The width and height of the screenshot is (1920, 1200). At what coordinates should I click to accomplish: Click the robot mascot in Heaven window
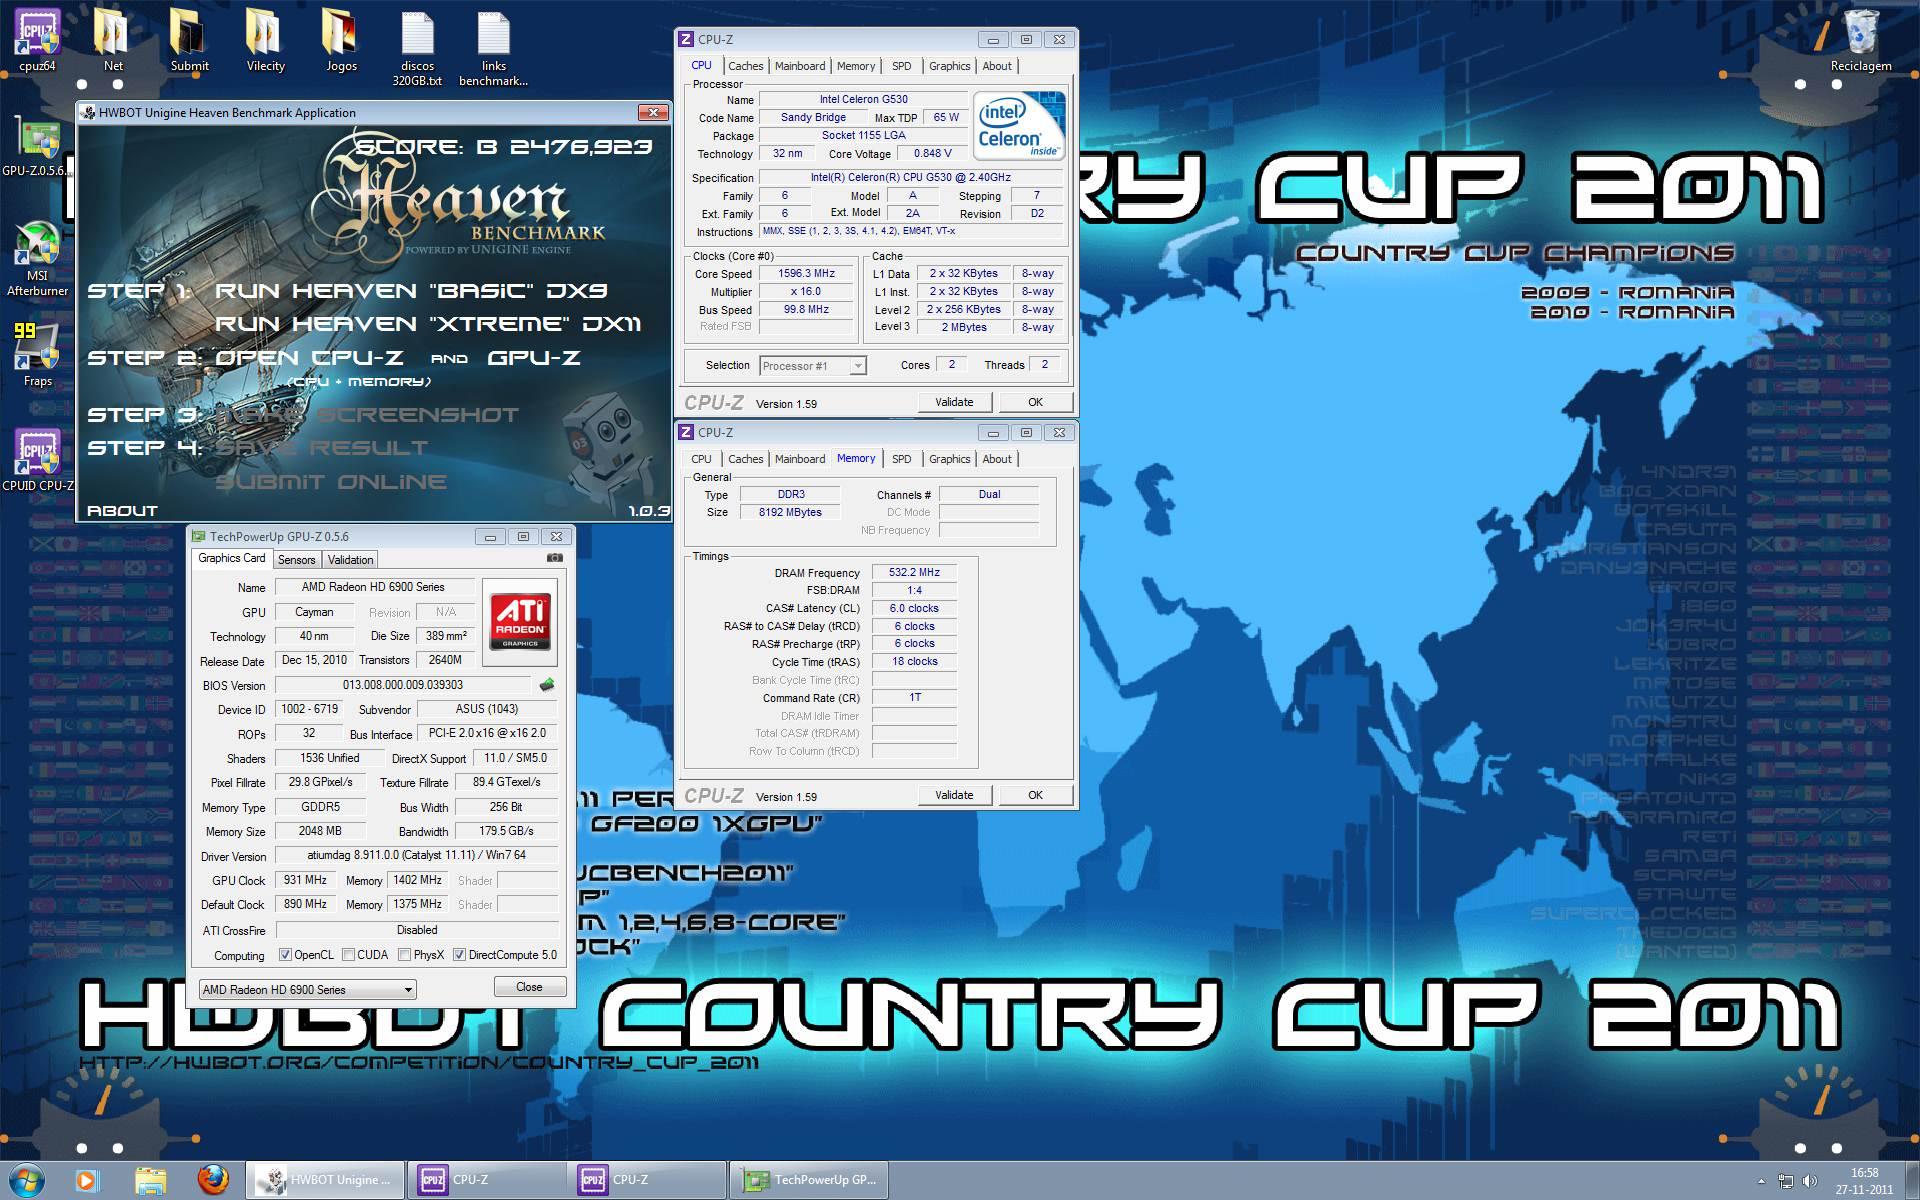[604, 445]
